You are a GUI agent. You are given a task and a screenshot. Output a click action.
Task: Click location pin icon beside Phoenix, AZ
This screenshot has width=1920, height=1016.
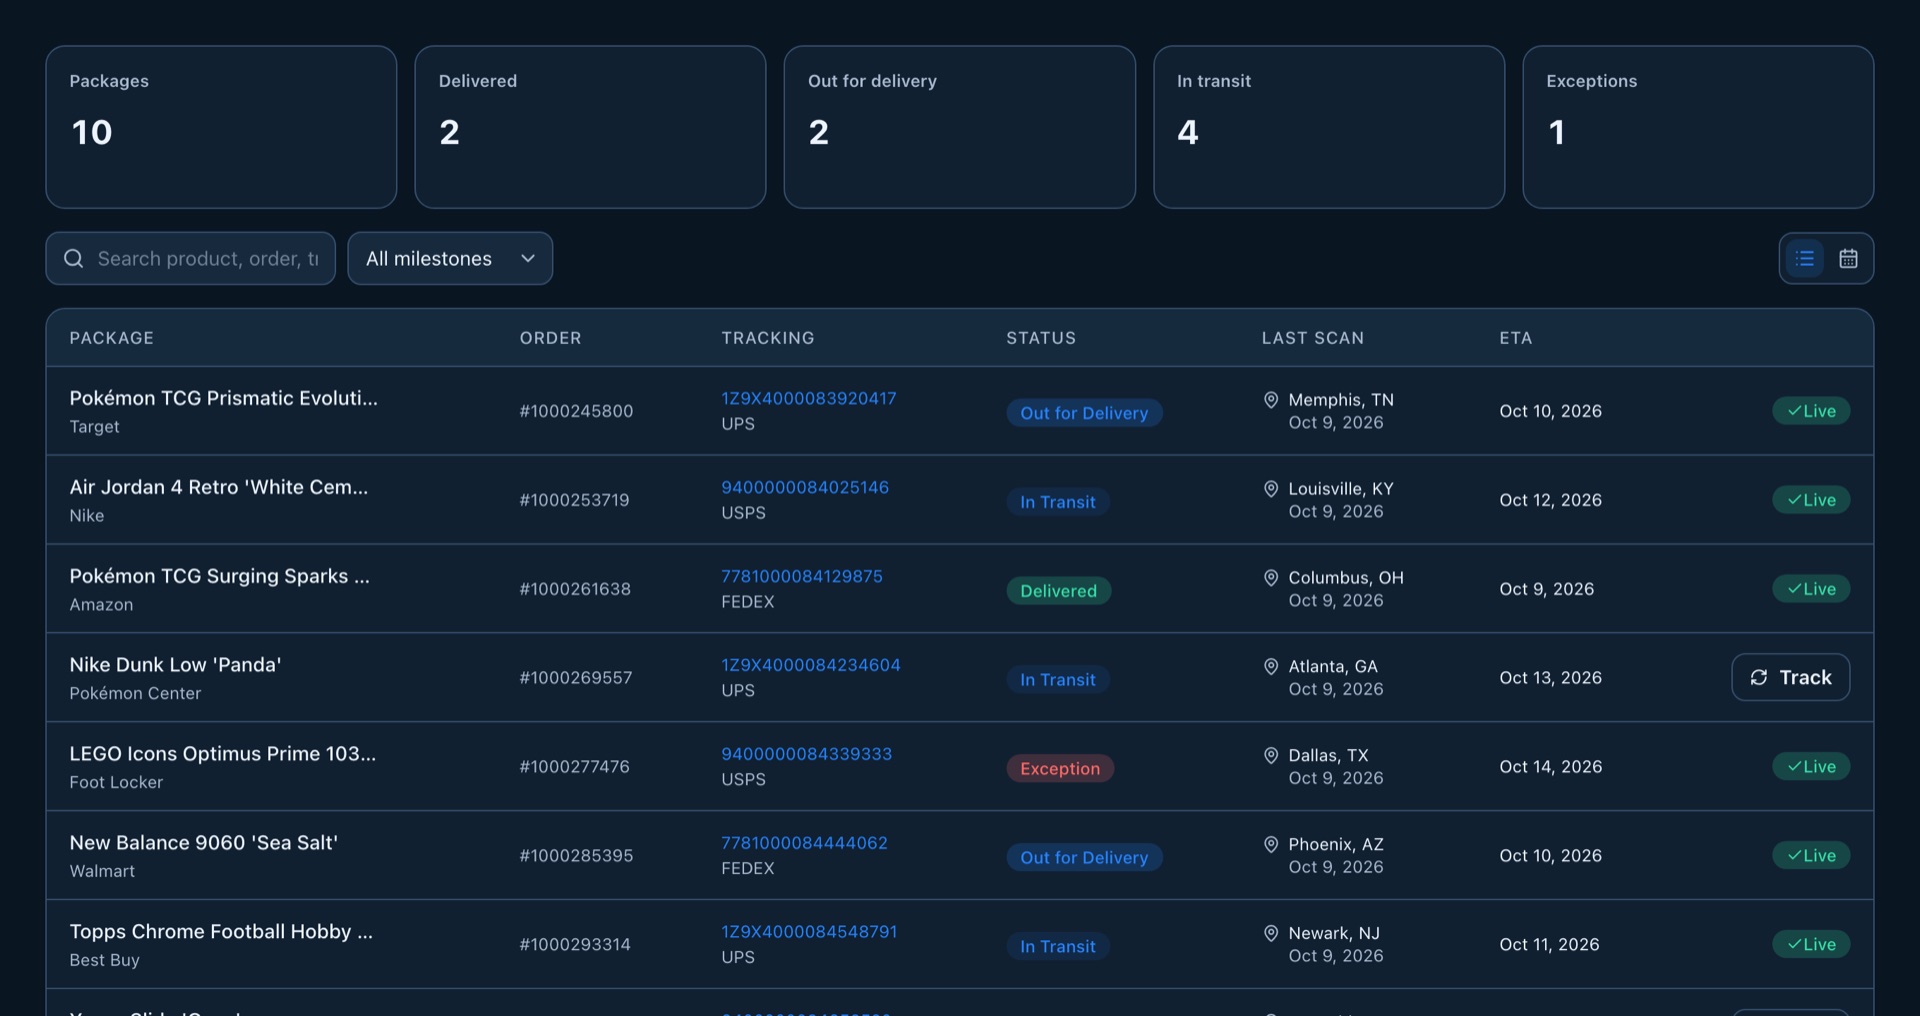(1271, 845)
